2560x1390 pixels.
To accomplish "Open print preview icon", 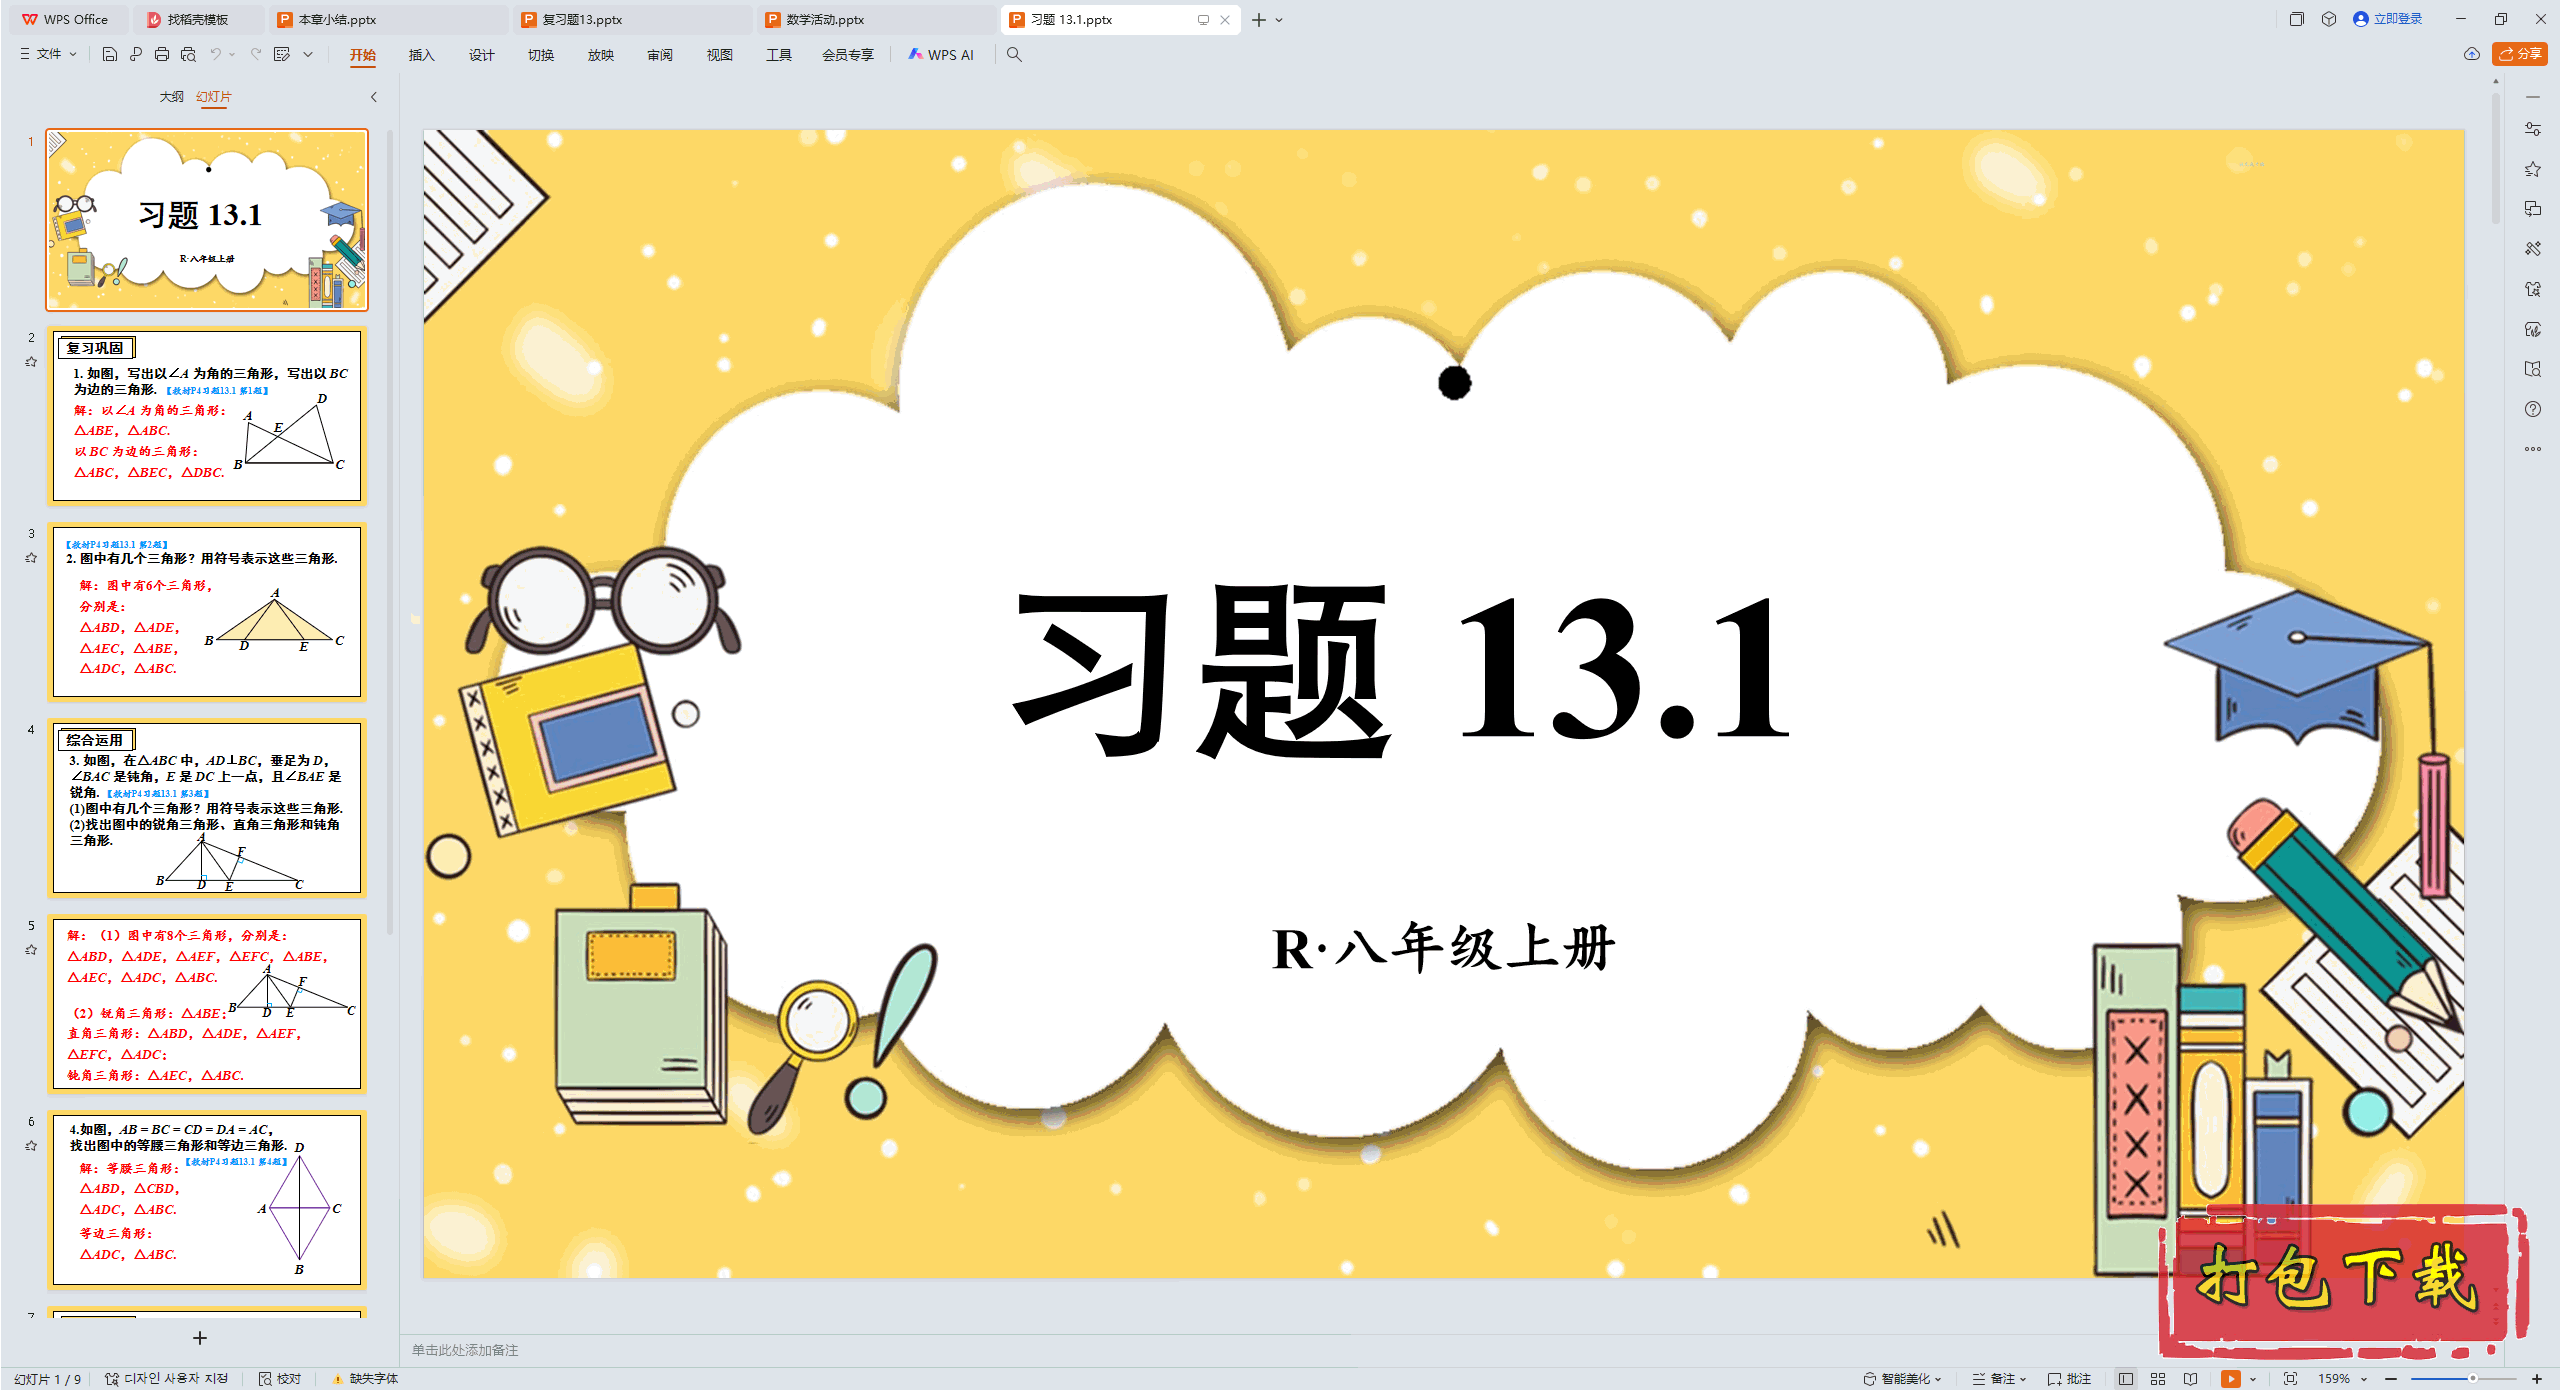I will tap(188, 54).
